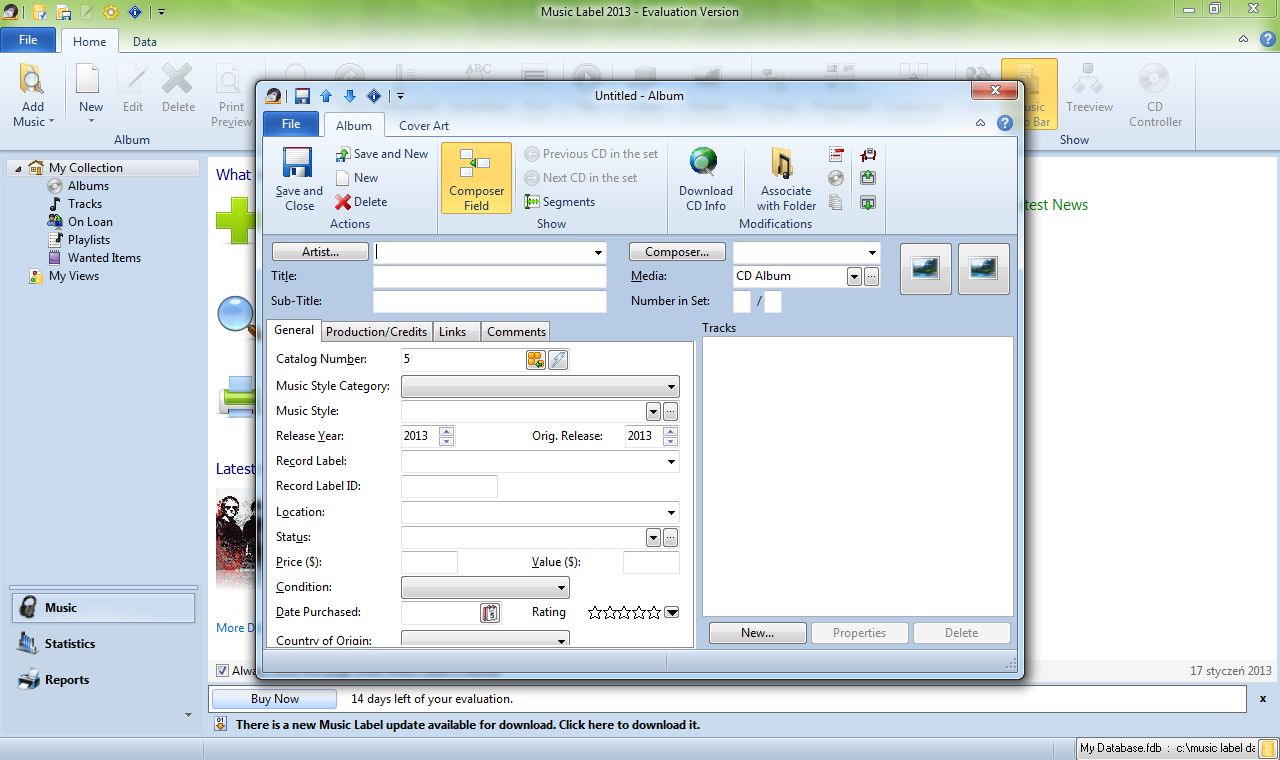
Task: Click the Title input field
Action: click(x=490, y=277)
